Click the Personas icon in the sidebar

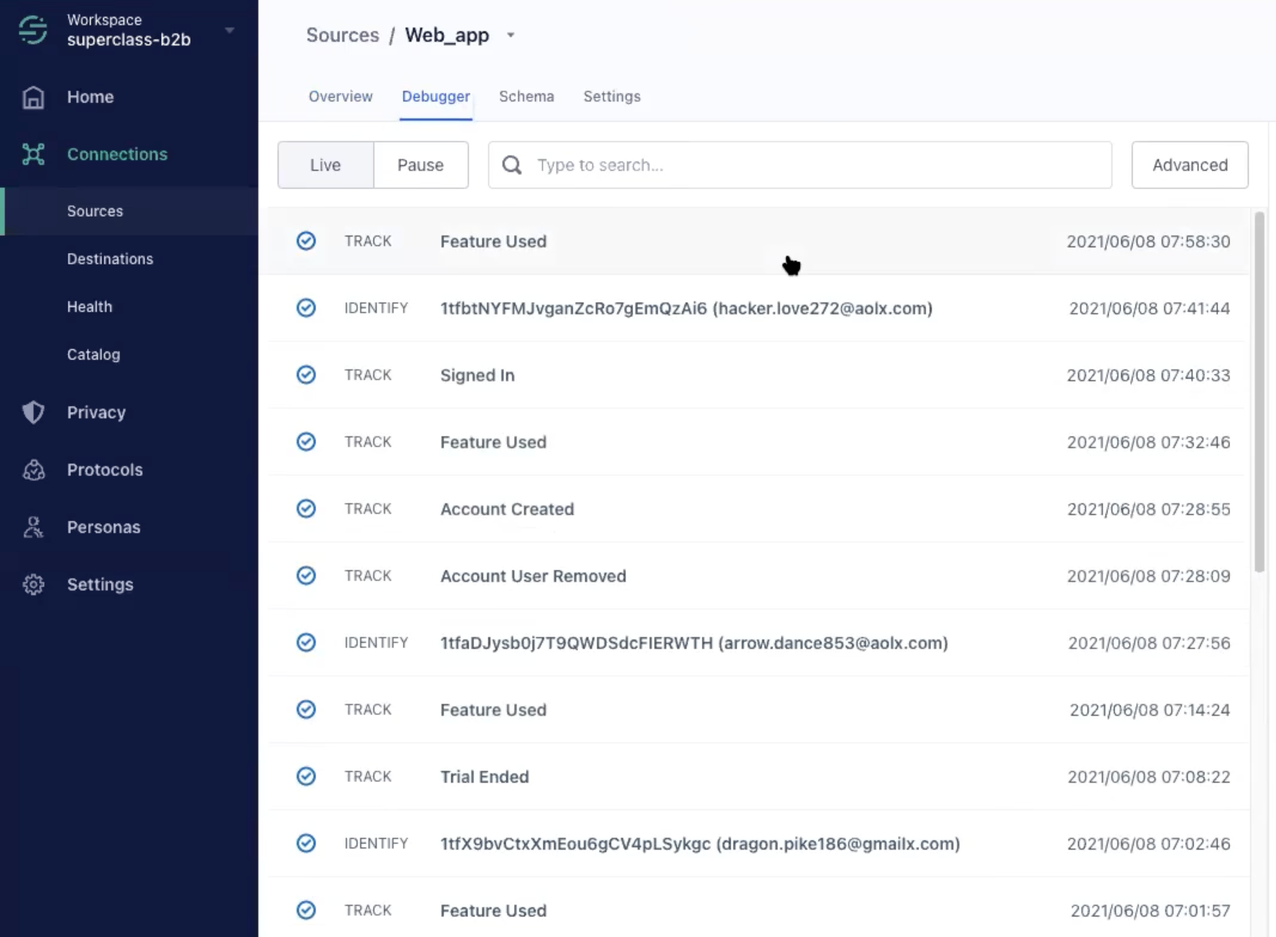[x=33, y=527]
